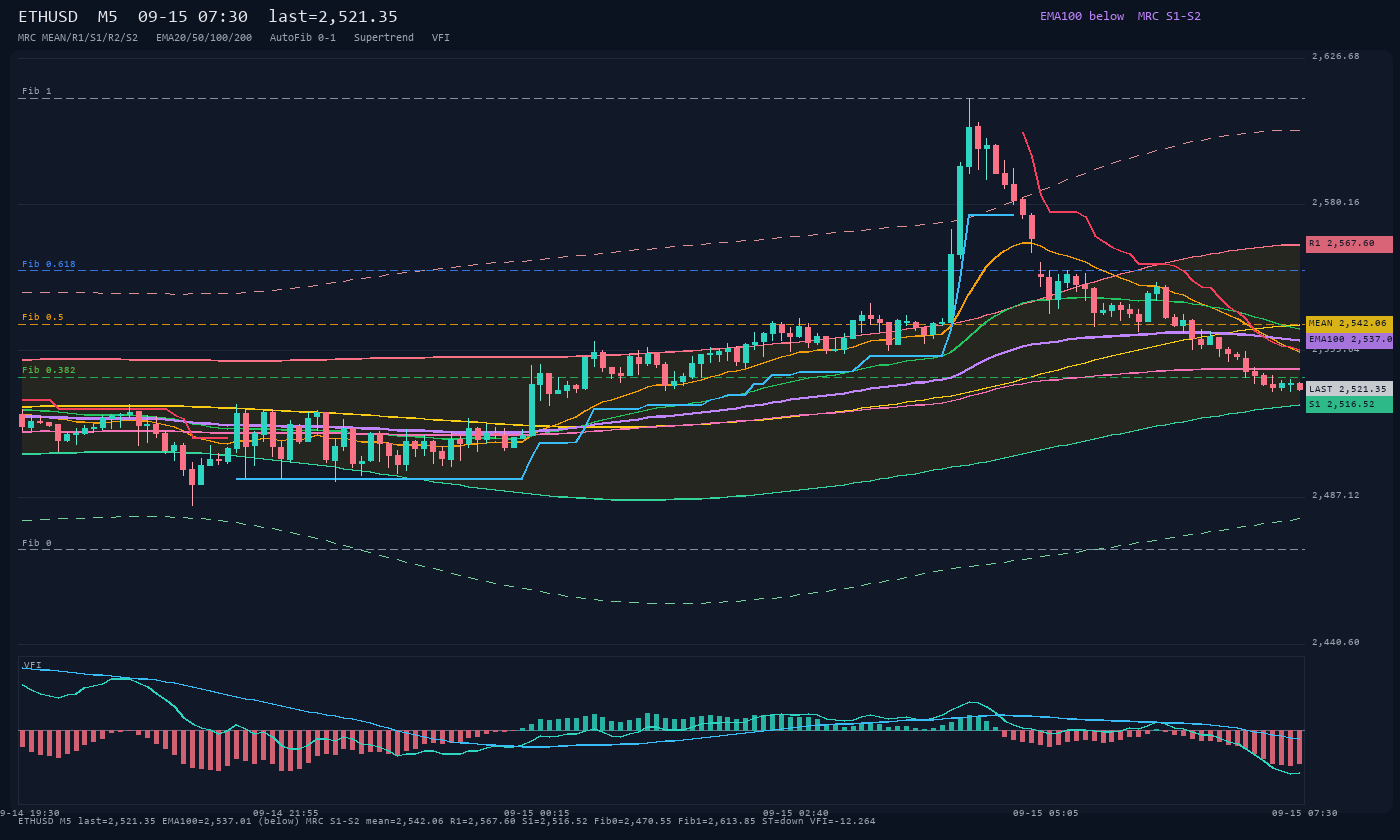Select the Fib 0.382 level label

(49, 370)
